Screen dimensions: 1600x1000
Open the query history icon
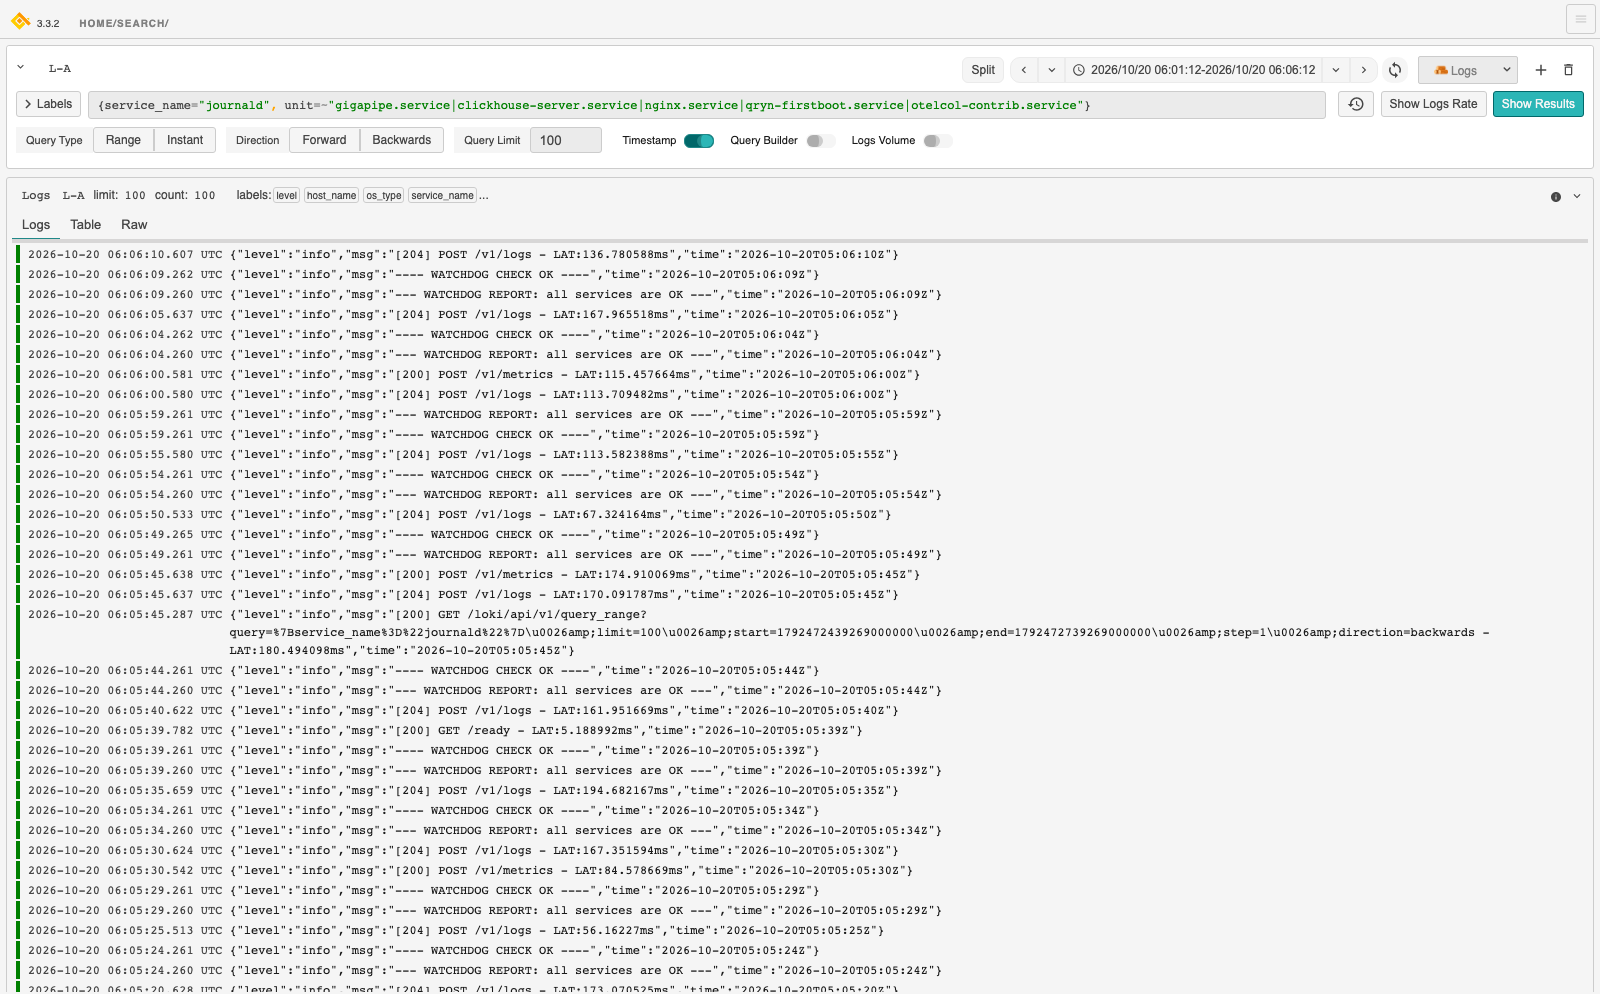click(x=1356, y=104)
